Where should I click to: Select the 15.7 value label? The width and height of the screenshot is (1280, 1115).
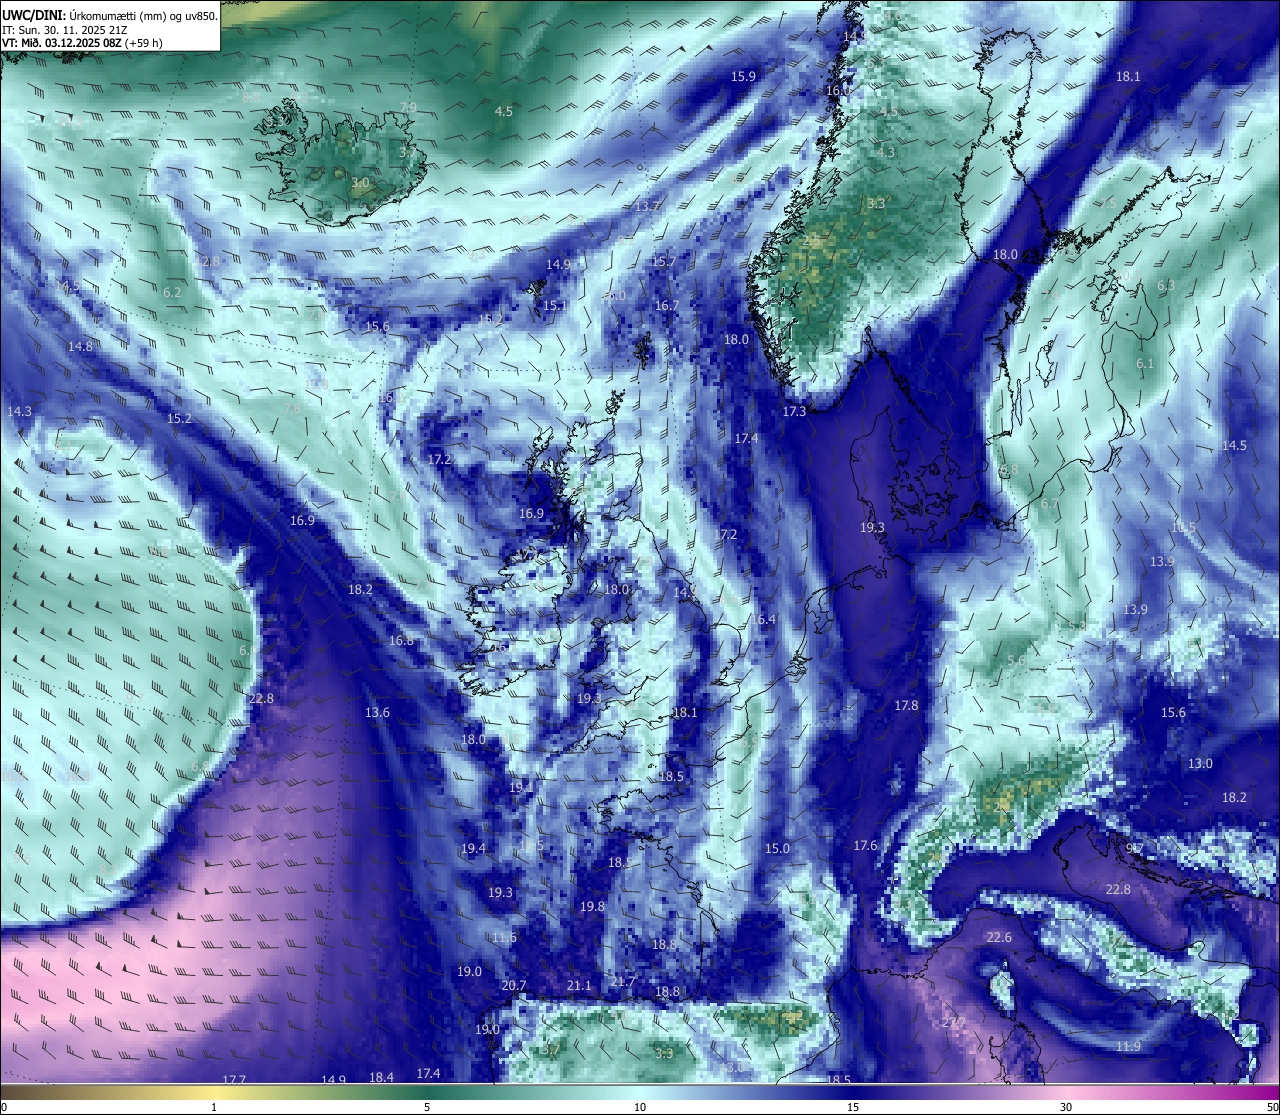tap(664, 261)
